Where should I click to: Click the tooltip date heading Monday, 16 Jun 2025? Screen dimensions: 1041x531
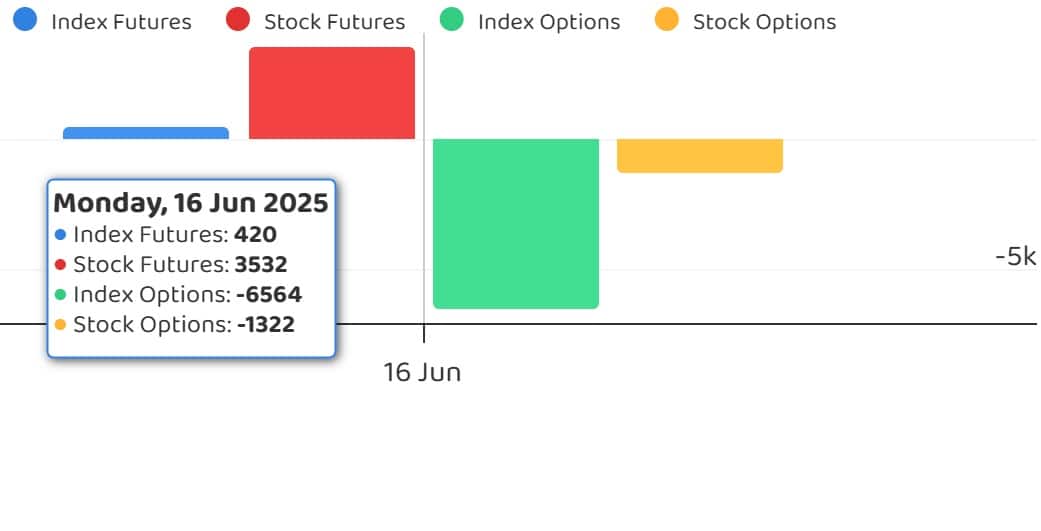[191, 203]
